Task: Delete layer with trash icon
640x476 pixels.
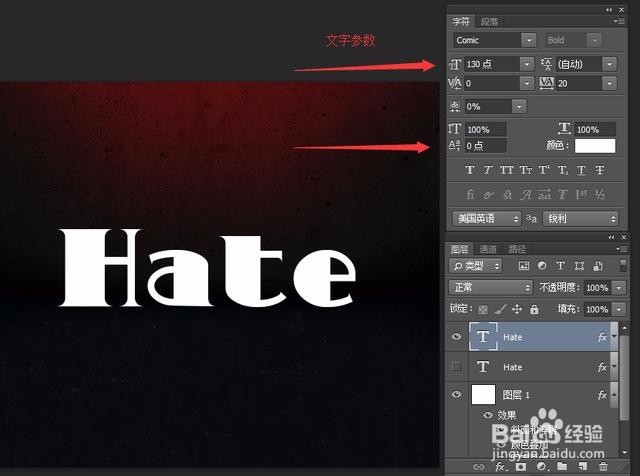Action: [x=603, y=466]
